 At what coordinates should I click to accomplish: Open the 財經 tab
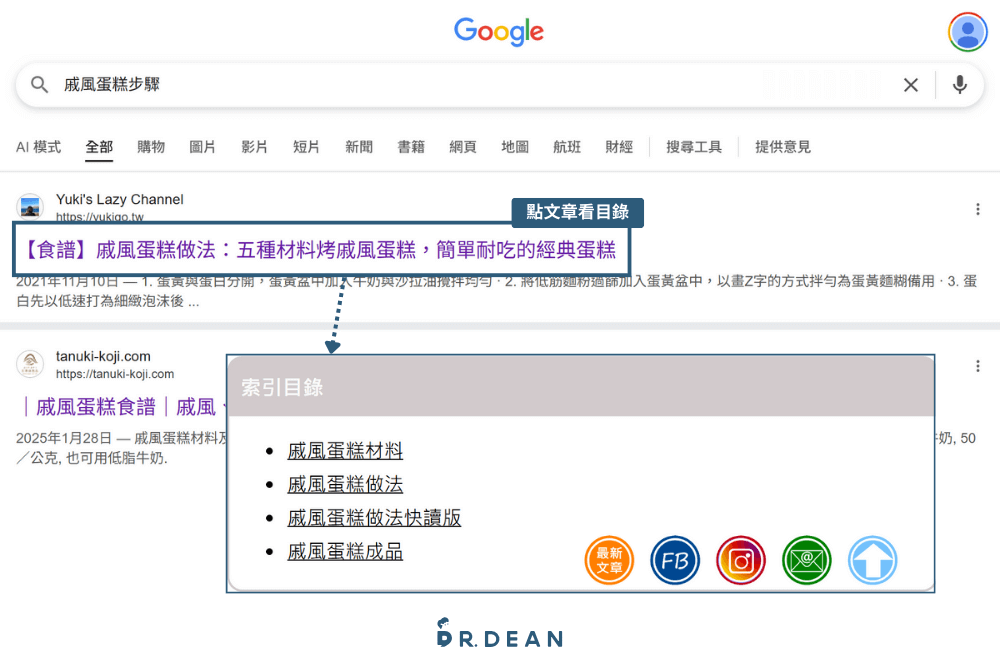click(x=619, y=147)
